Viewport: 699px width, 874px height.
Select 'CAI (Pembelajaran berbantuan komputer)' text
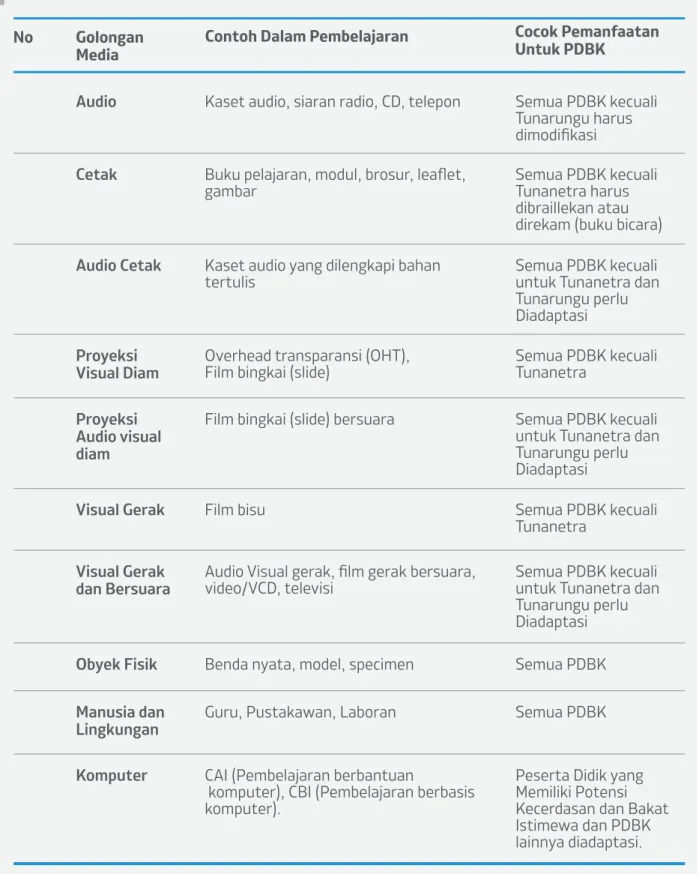309,784
